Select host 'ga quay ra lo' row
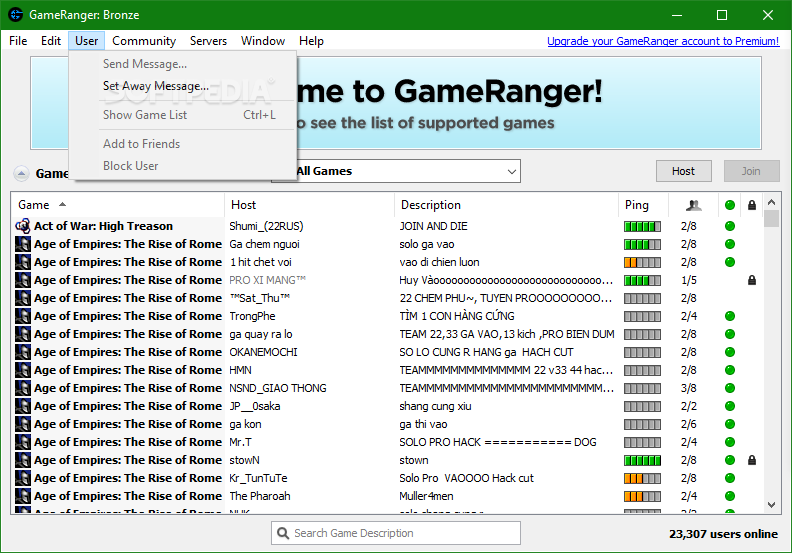This screenshot has height=553, width=792. tap(261, 334)
